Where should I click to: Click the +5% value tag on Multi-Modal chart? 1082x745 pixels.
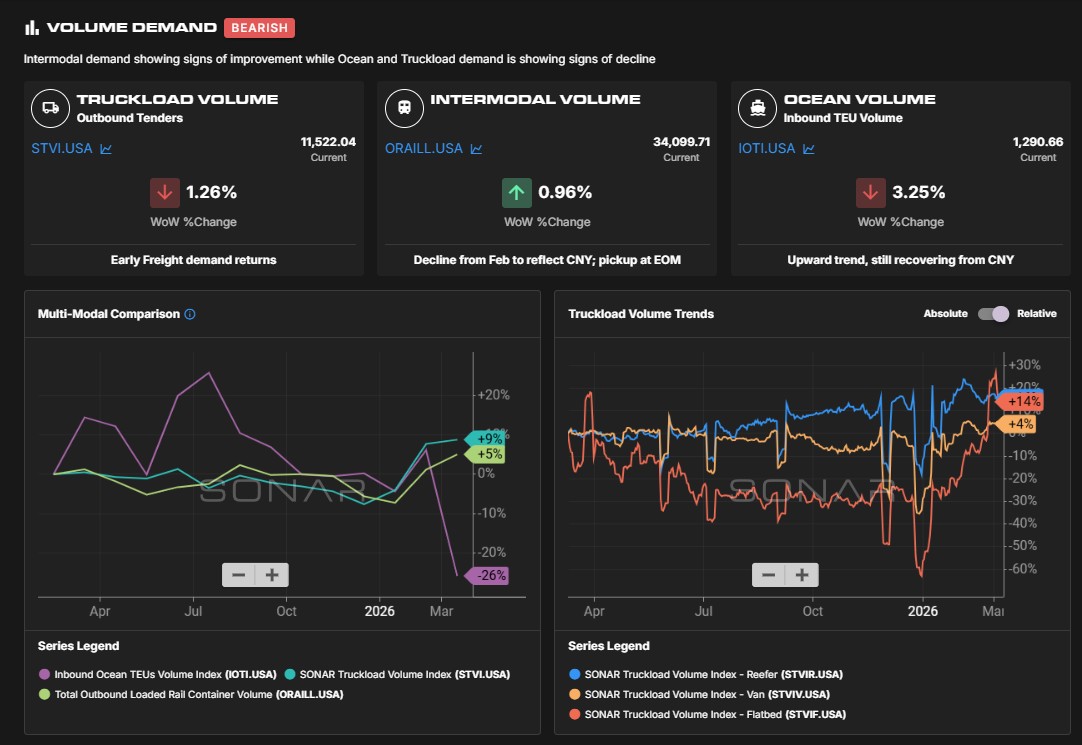(x=485, y=454)
